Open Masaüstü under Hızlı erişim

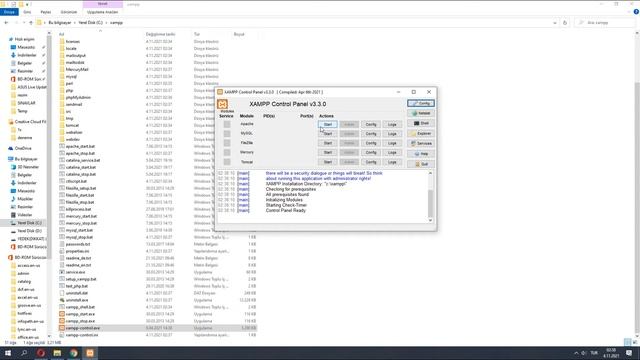(26, 47)
